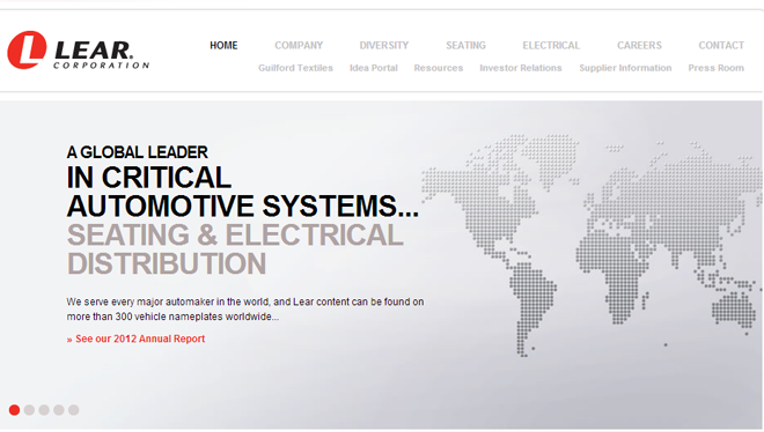Open the CONTACT page

[721, 45]
